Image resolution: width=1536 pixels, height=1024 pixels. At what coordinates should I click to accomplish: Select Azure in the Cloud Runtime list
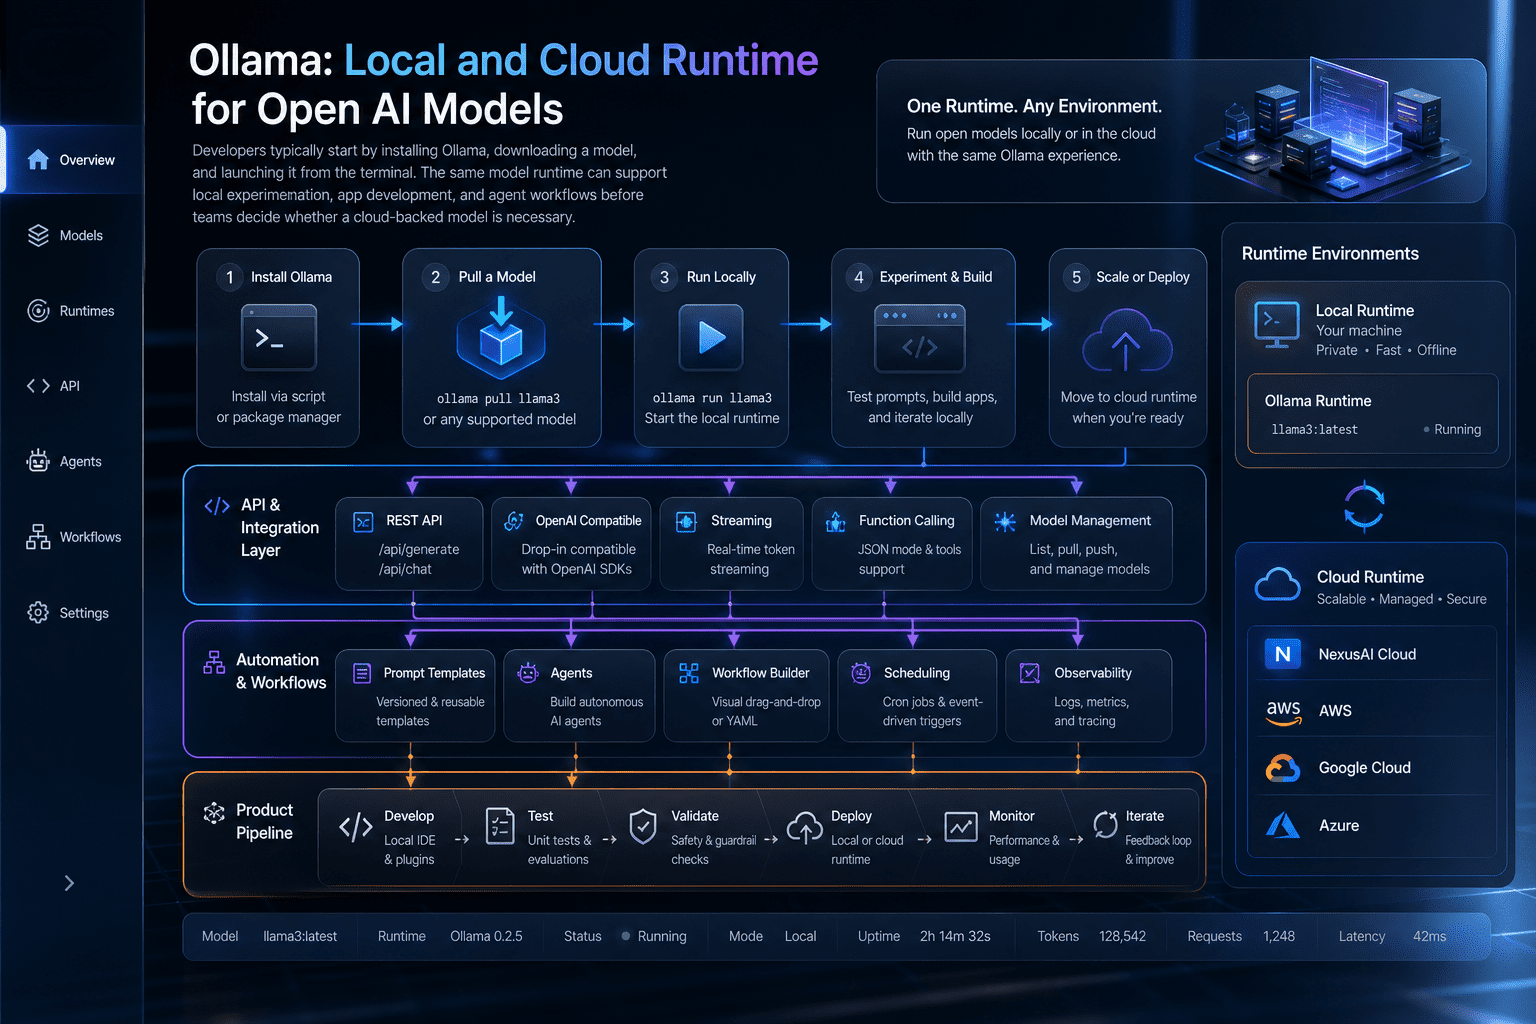pyautogui.click(x=1372, y=825)
